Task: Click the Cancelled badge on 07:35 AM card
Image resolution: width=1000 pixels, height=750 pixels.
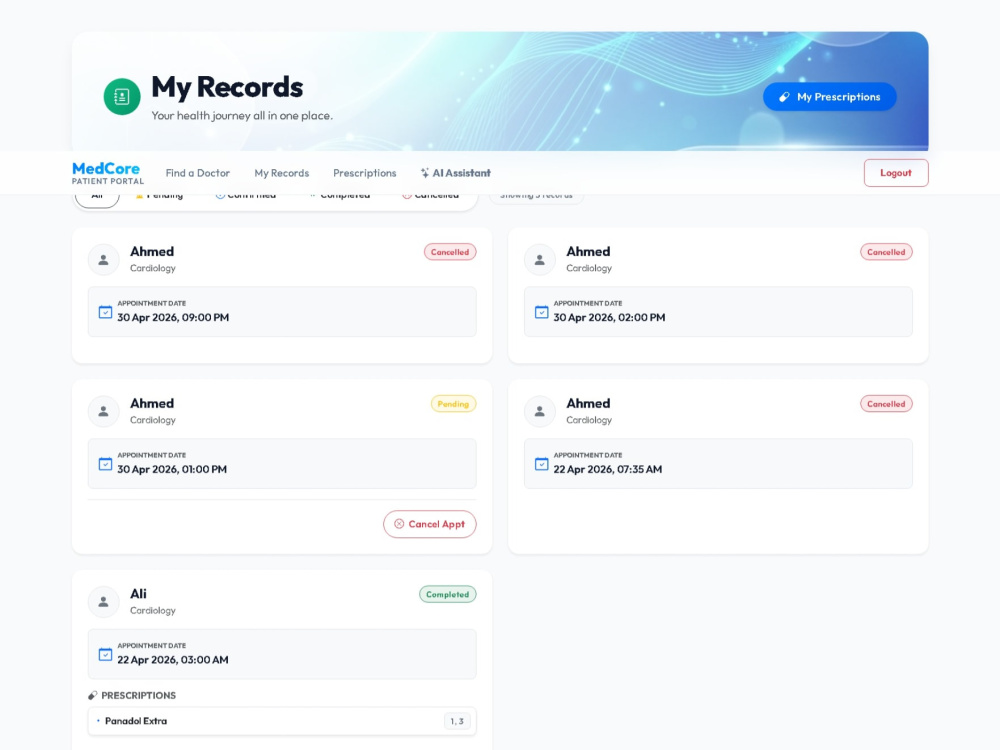Action: pos(886,404)
